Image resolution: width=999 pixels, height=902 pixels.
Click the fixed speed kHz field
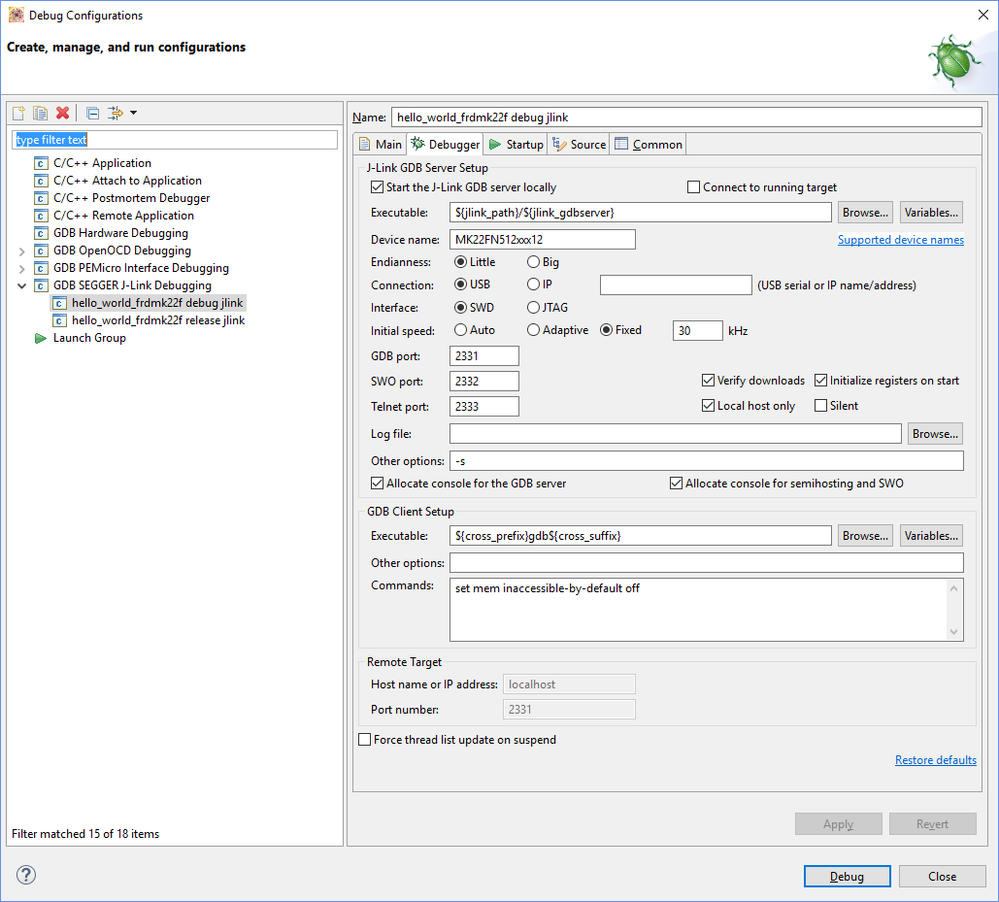pyautogui.click(x=698, y=331)
